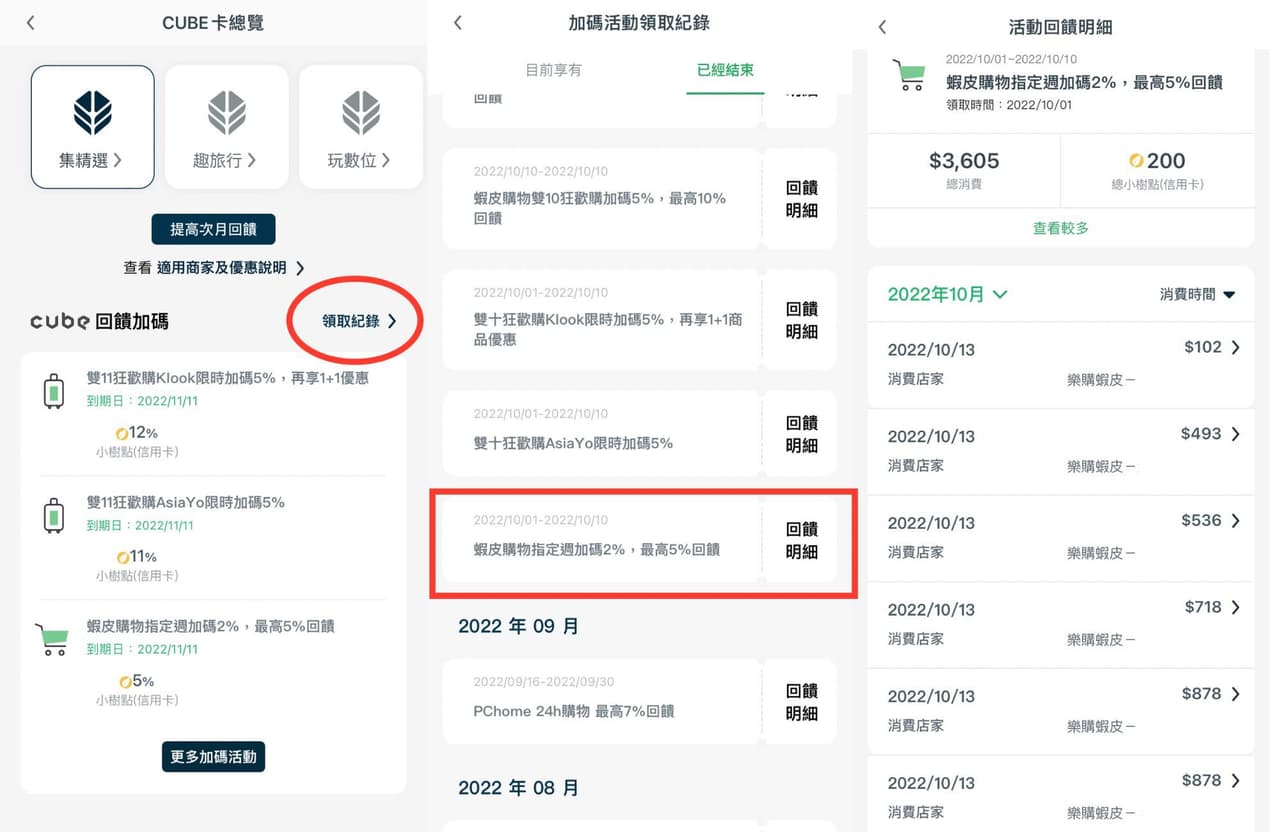Select the 雙11狂歡購Klook限時加碼5% offer title
The height and width of the screenshot is (832, 1279).
click(228, 378)
